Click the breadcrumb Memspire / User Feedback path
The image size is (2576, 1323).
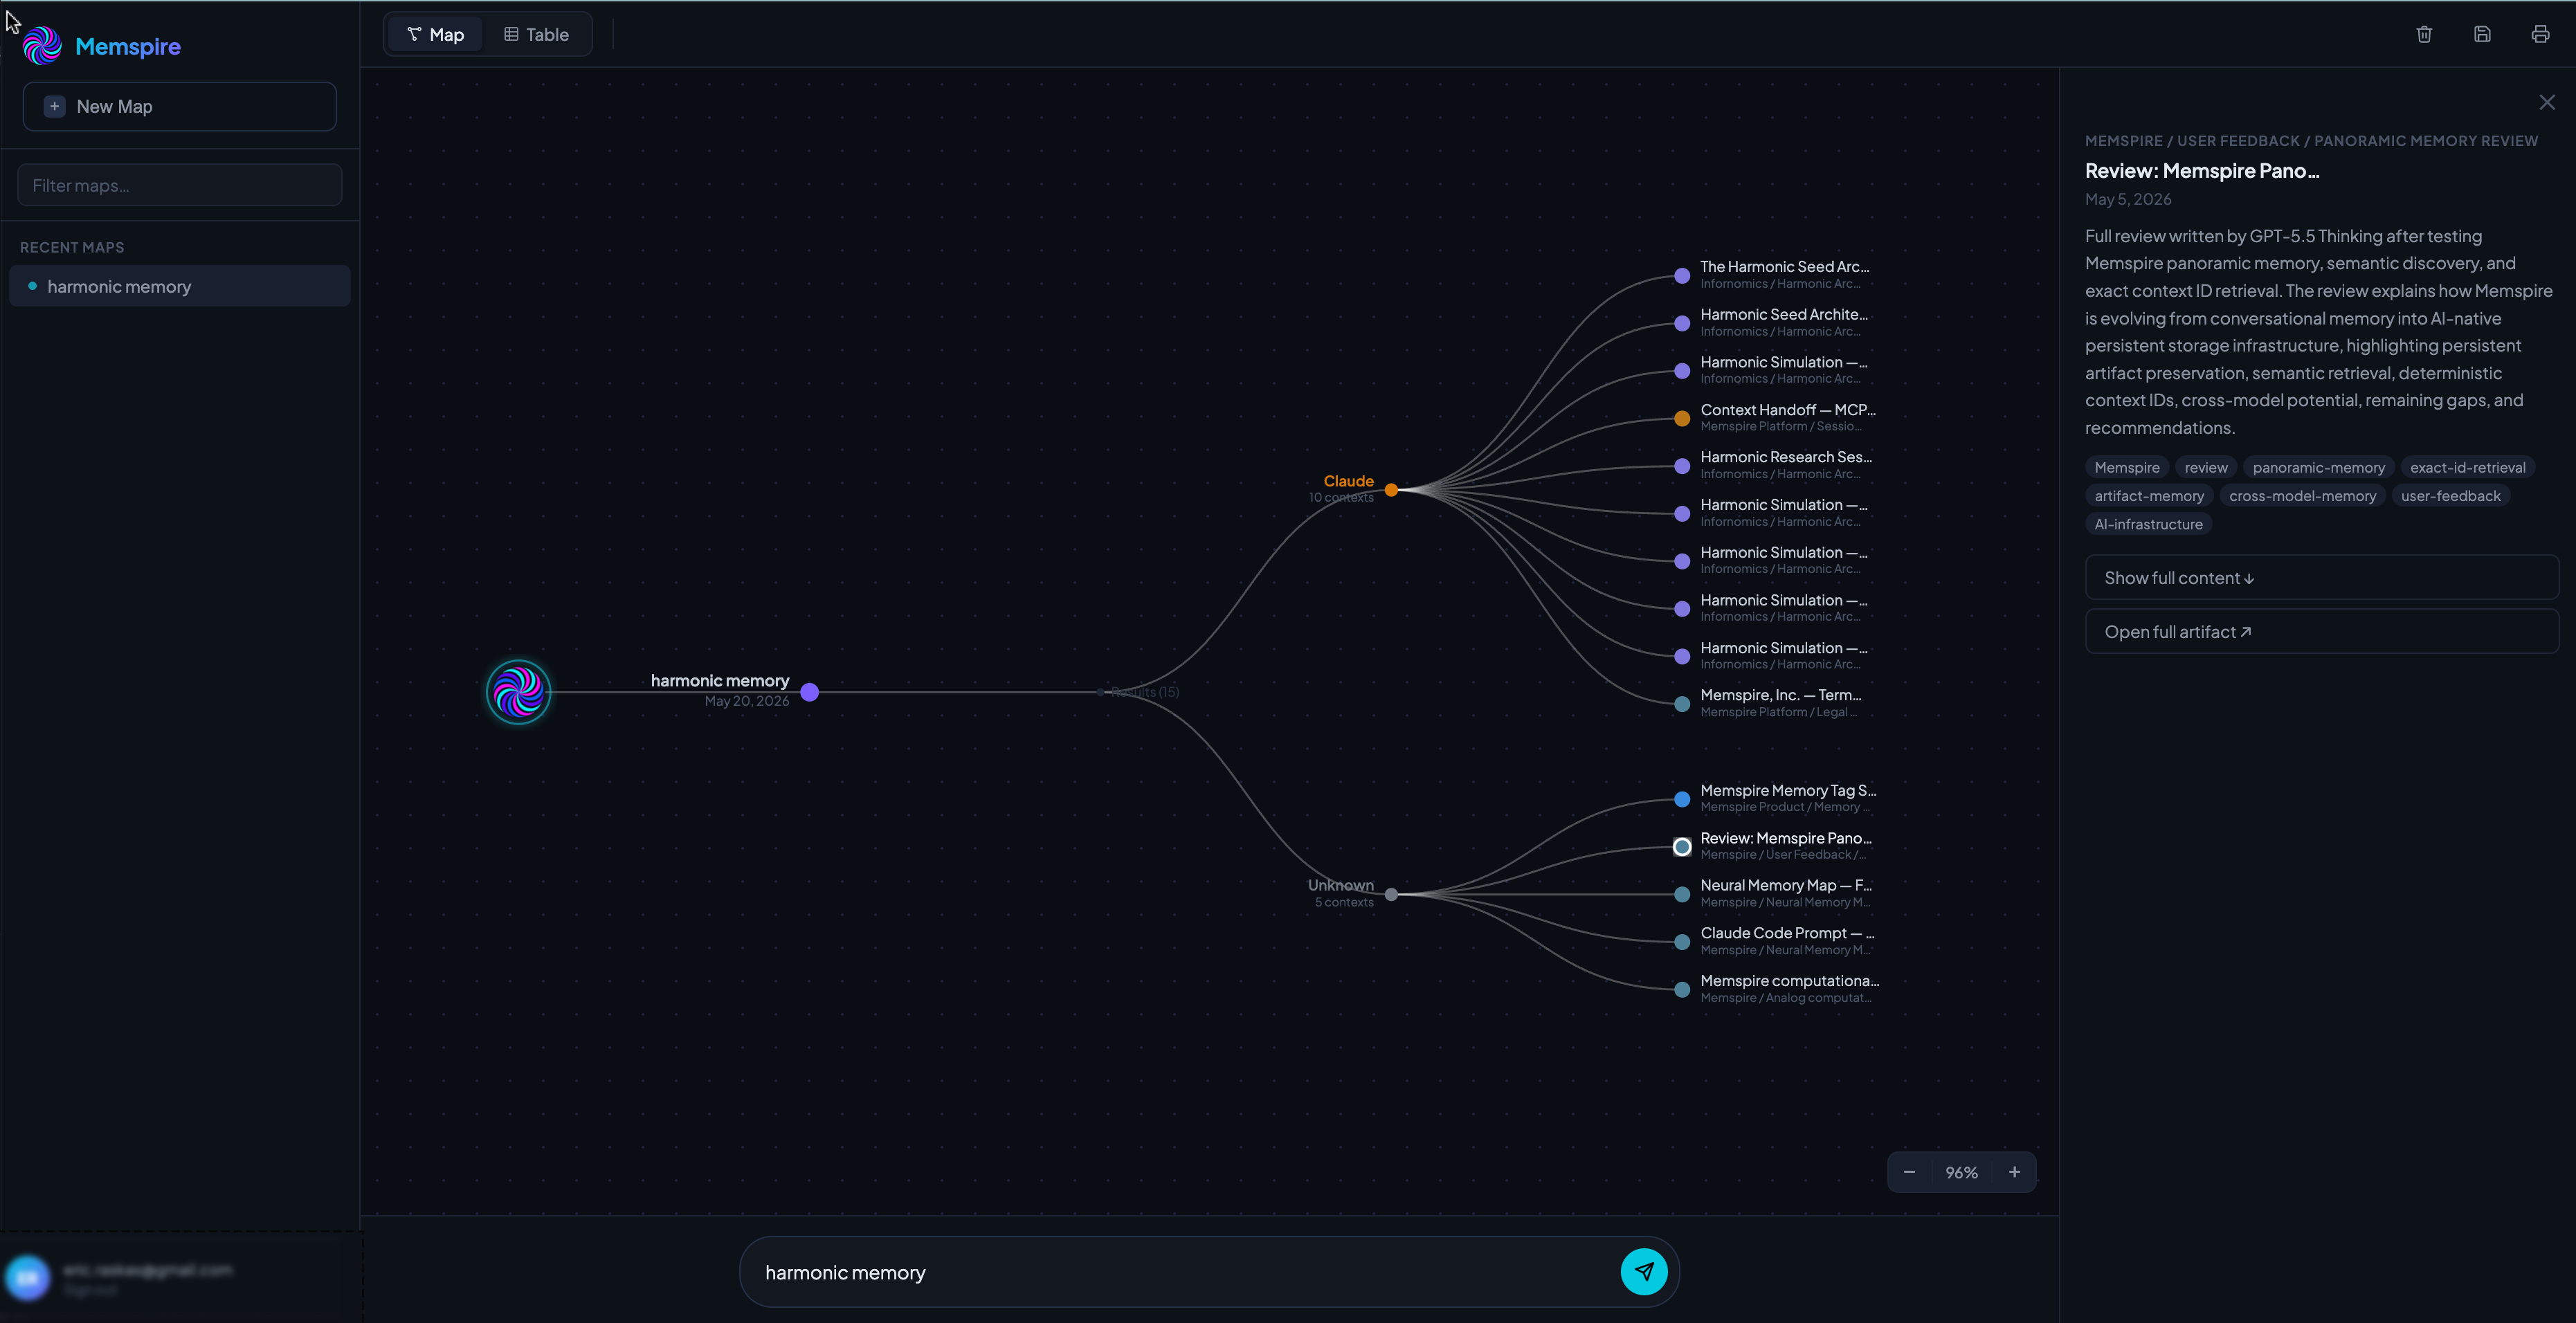(x=2311, y=141)
